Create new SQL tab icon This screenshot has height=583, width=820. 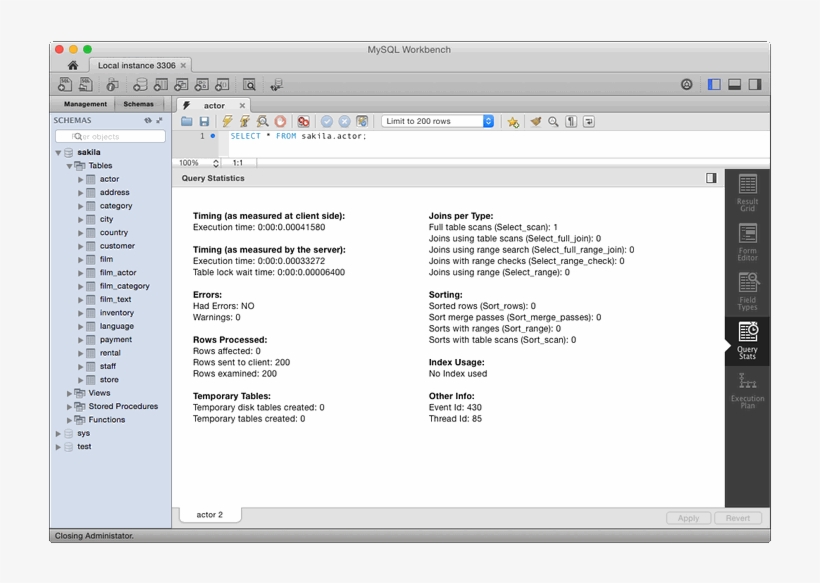point(65,84)
